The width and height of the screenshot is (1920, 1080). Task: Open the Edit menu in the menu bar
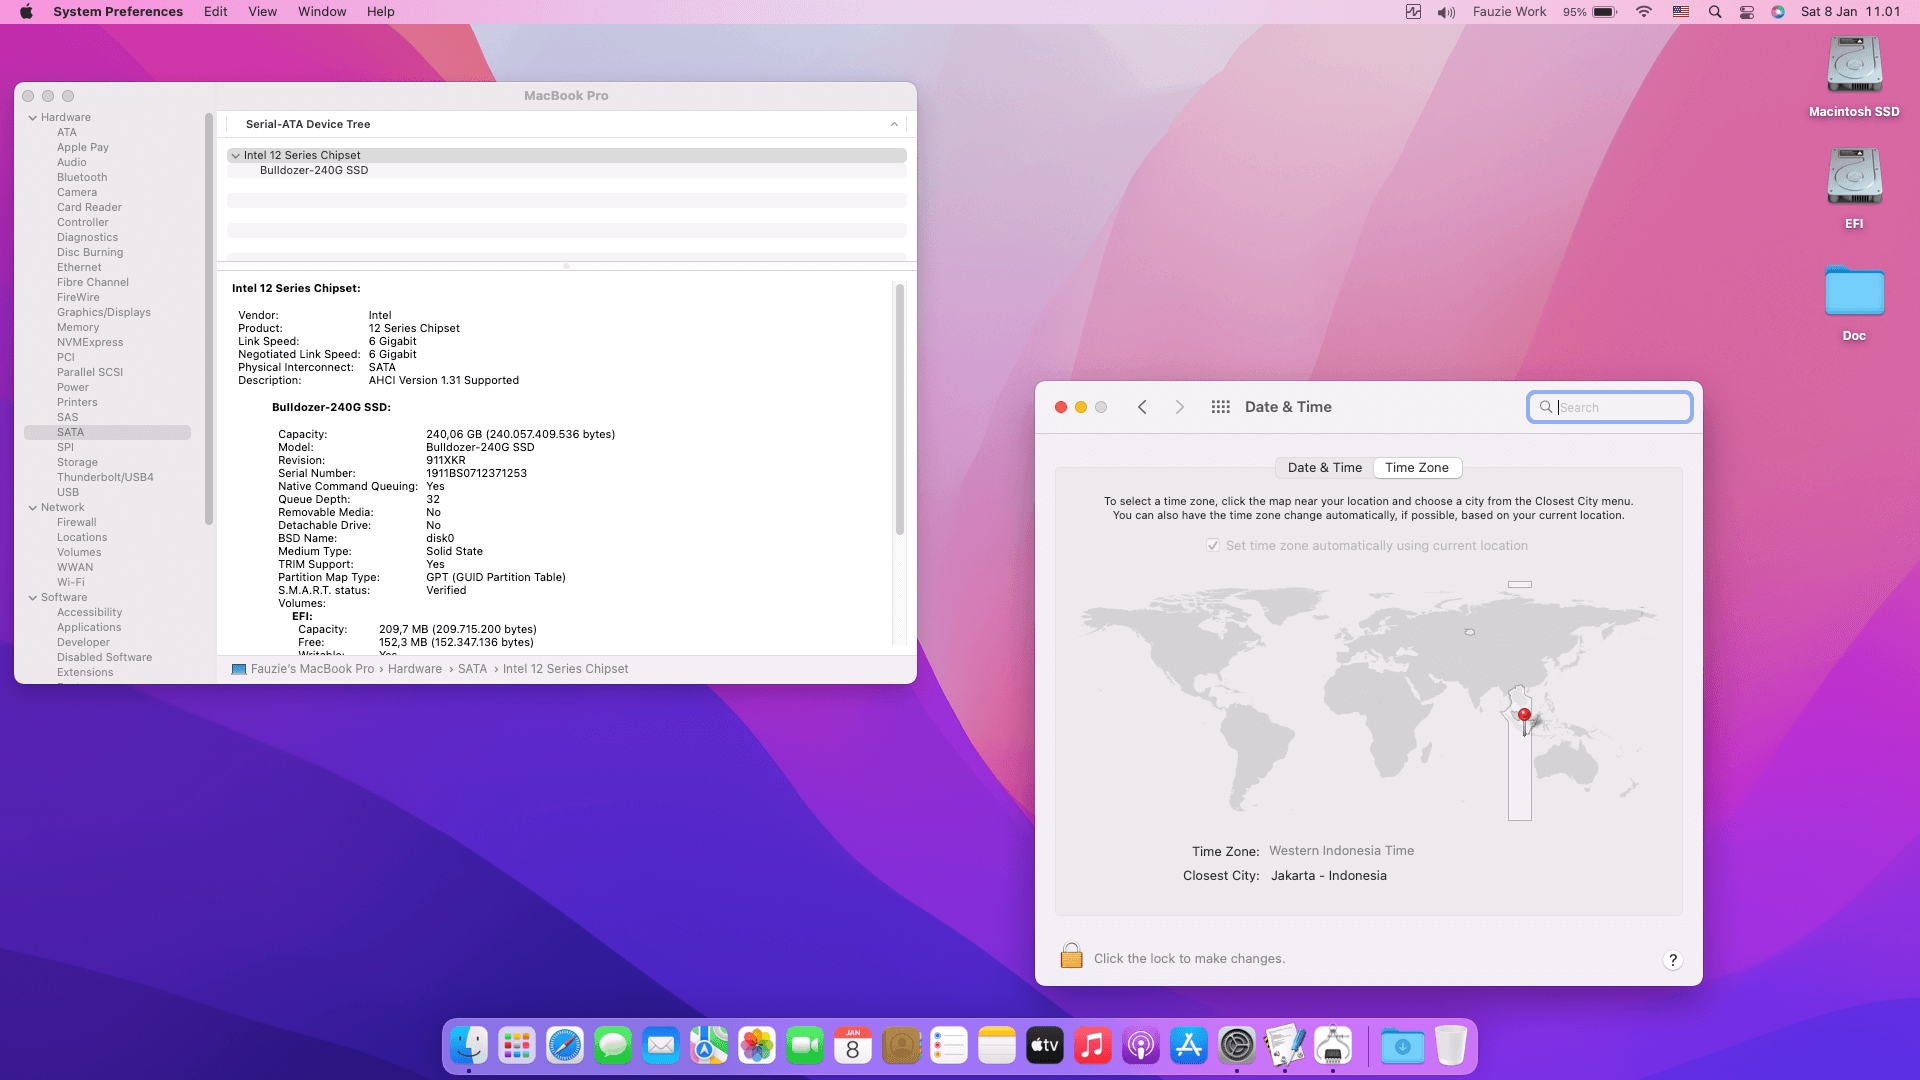click(x=216, y=12)
